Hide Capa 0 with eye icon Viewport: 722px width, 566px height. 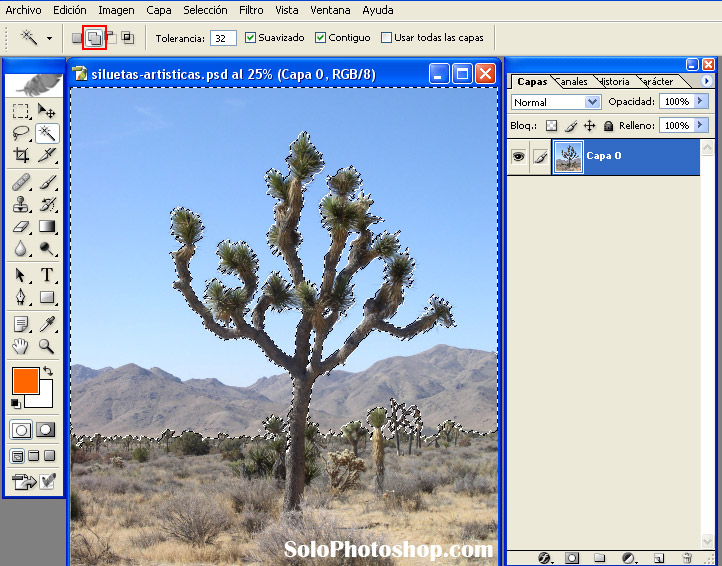coord(518,157)
